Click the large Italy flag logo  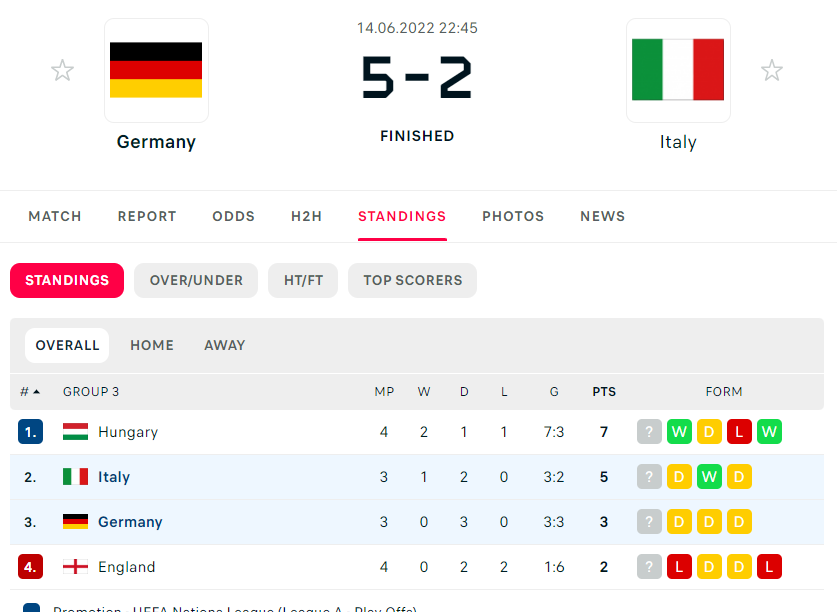pos(678,70)
